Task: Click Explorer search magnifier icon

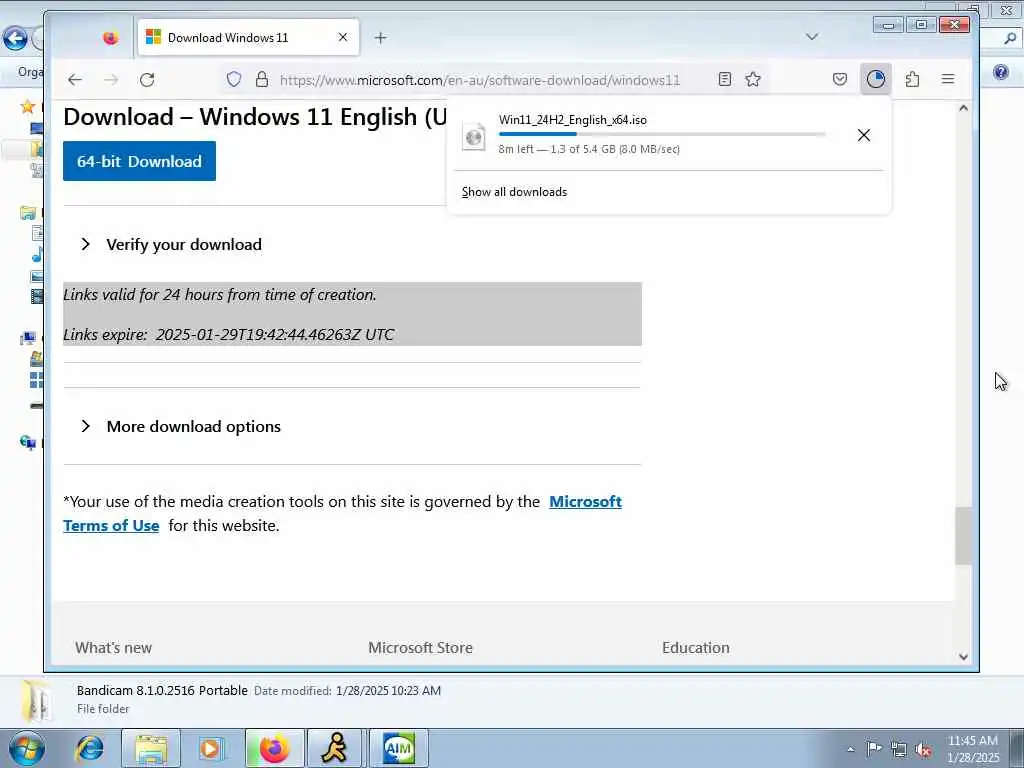Action: 1010,39
